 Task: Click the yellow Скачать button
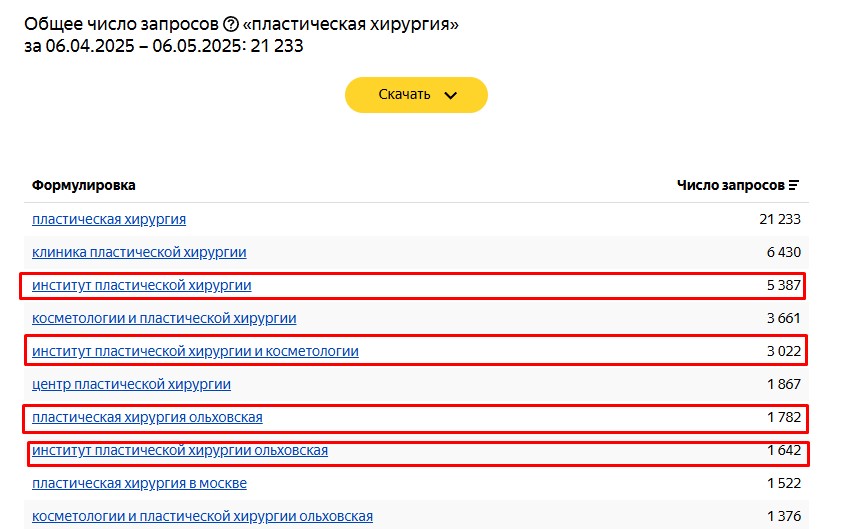[416, 95]
